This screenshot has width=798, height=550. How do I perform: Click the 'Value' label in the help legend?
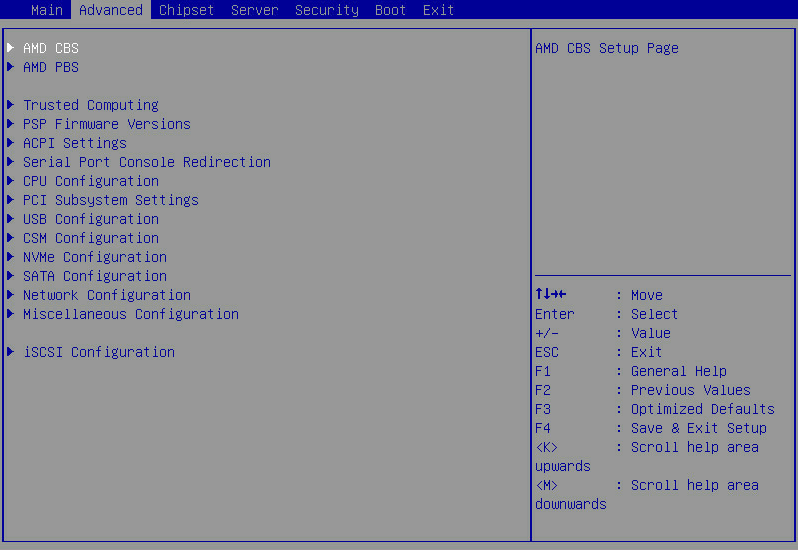point(651,333)
